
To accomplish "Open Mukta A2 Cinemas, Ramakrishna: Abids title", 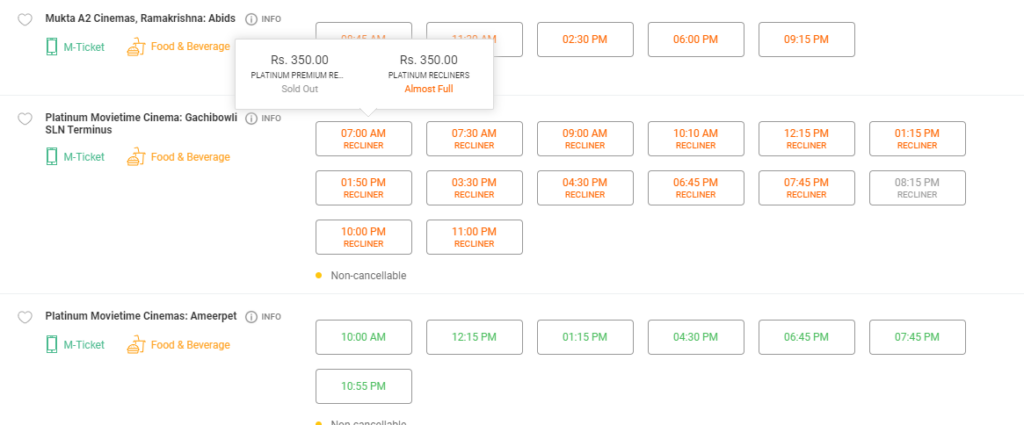I will pyautogui.click(x=140, y=18).
